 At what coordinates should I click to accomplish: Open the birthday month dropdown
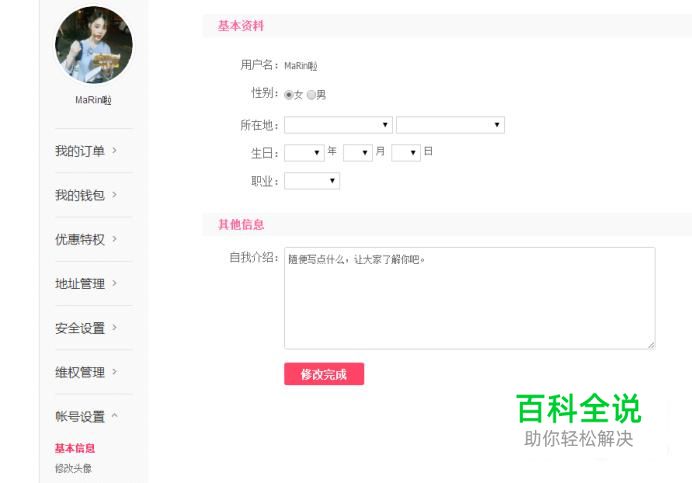pos(357,153)
